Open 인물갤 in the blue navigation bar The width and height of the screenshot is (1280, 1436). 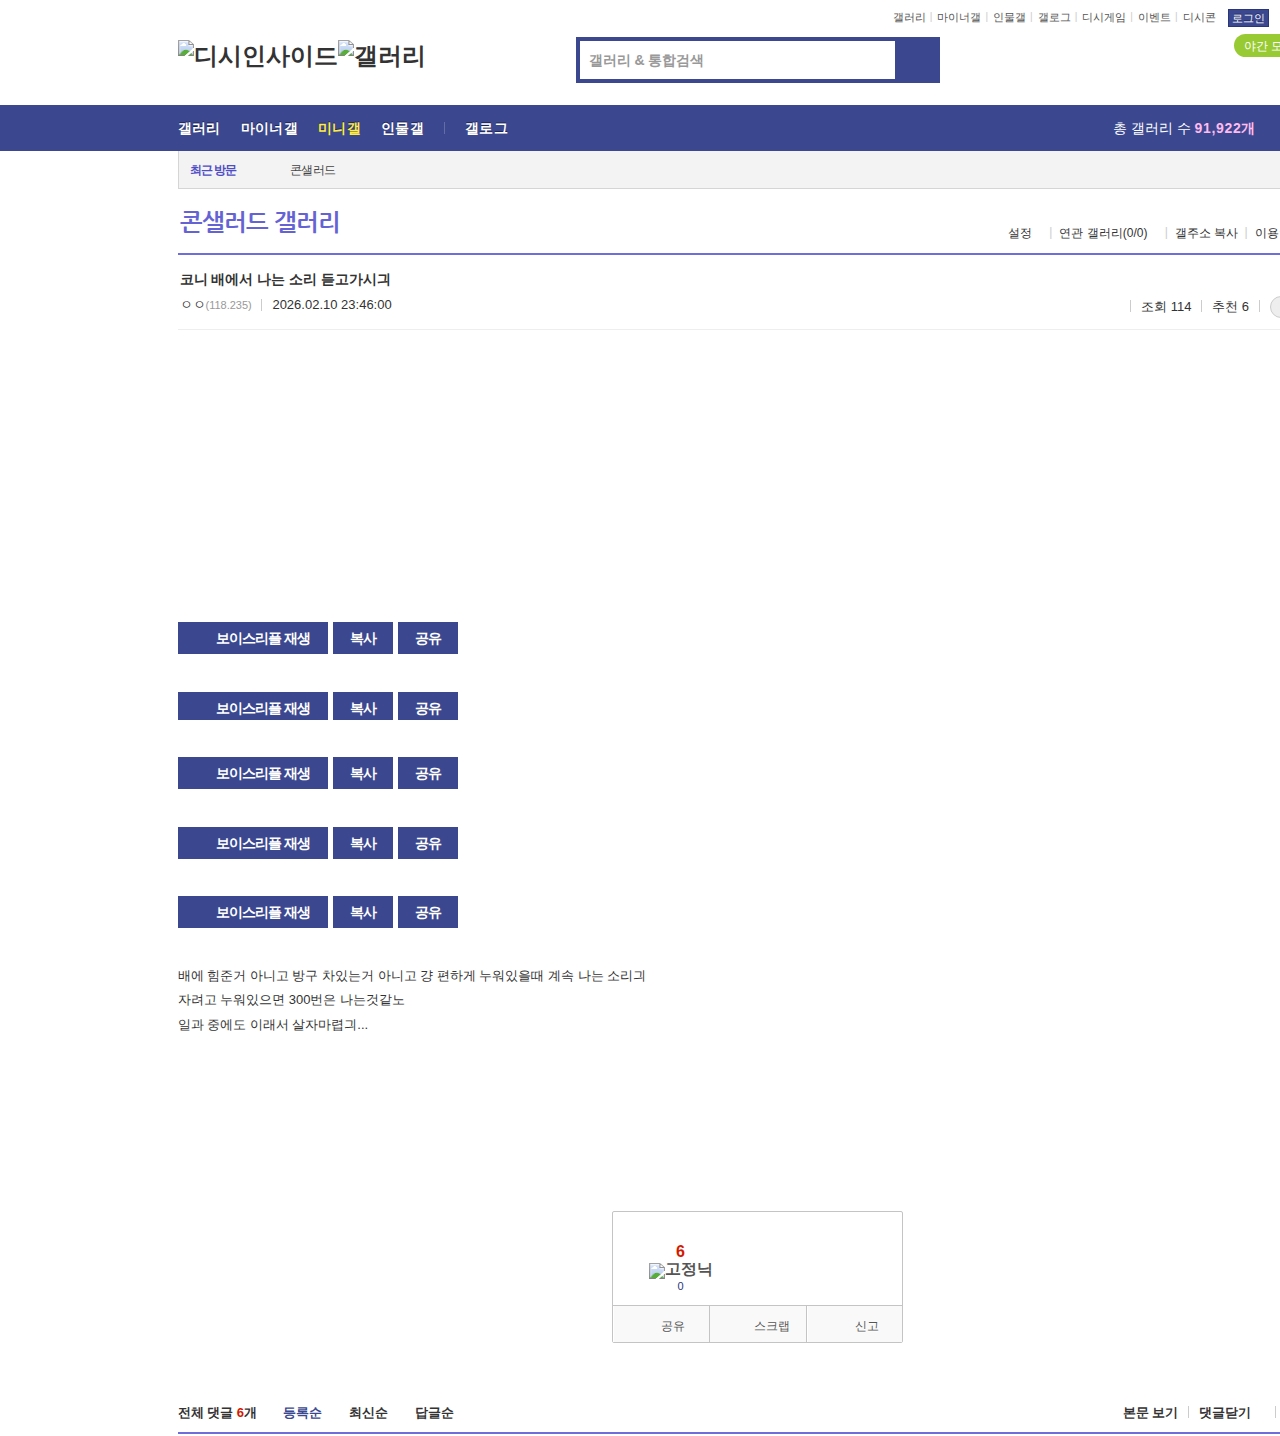coord(402,129)
